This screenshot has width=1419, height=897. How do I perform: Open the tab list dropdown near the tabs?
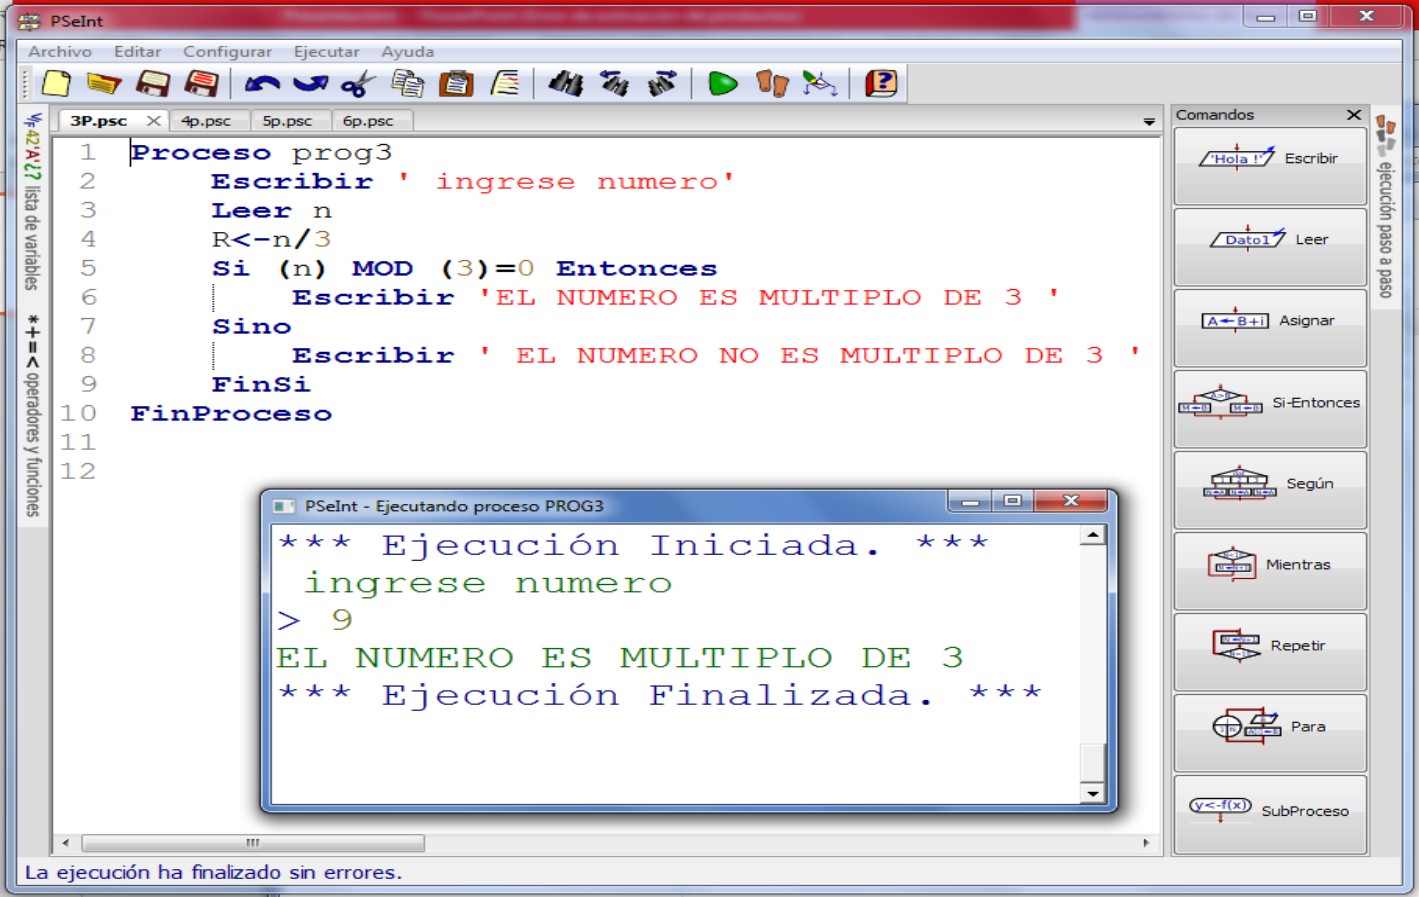(1146, 120)
